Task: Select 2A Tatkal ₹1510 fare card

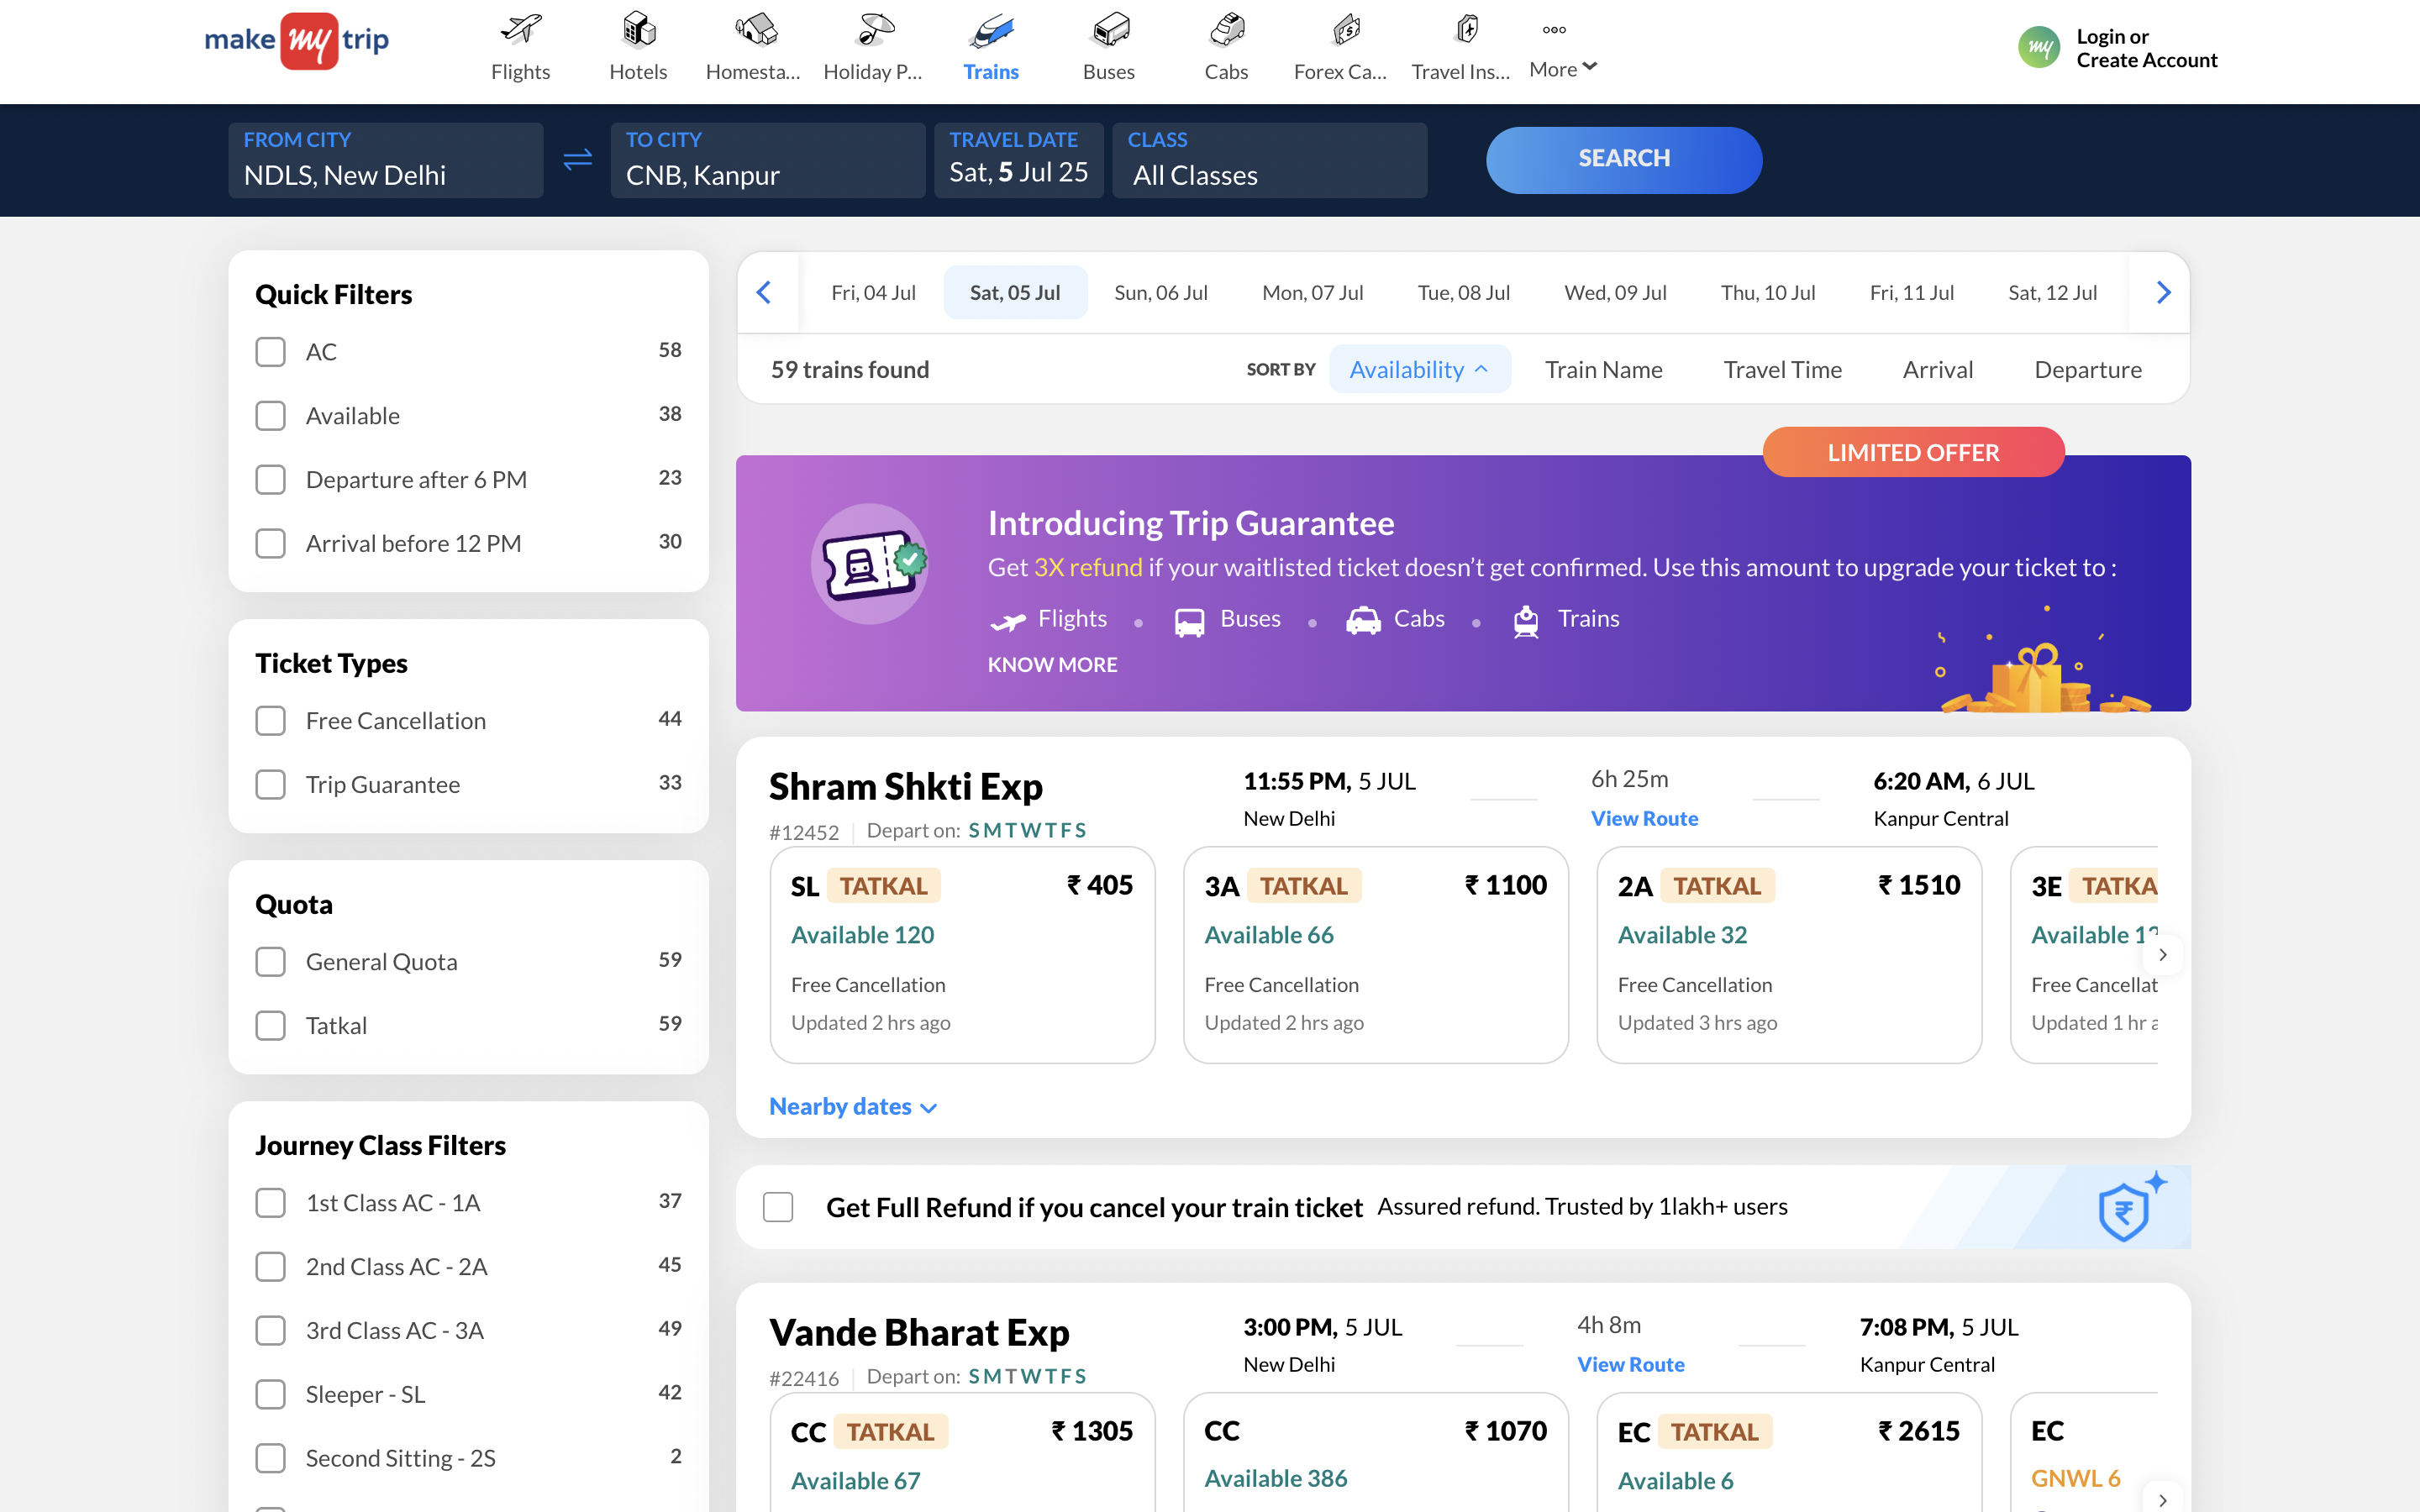Action: click(x=1789, y=955)
